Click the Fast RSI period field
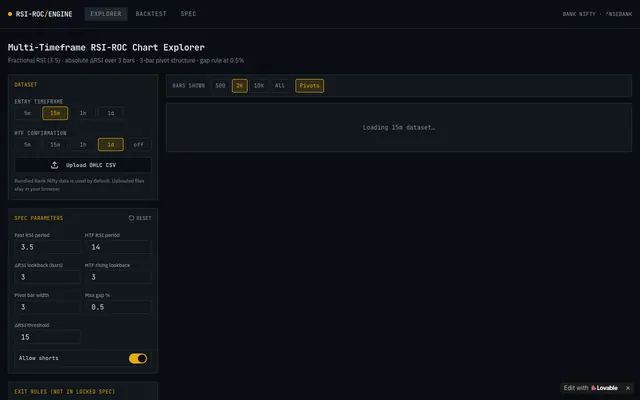 pos(48,247)
